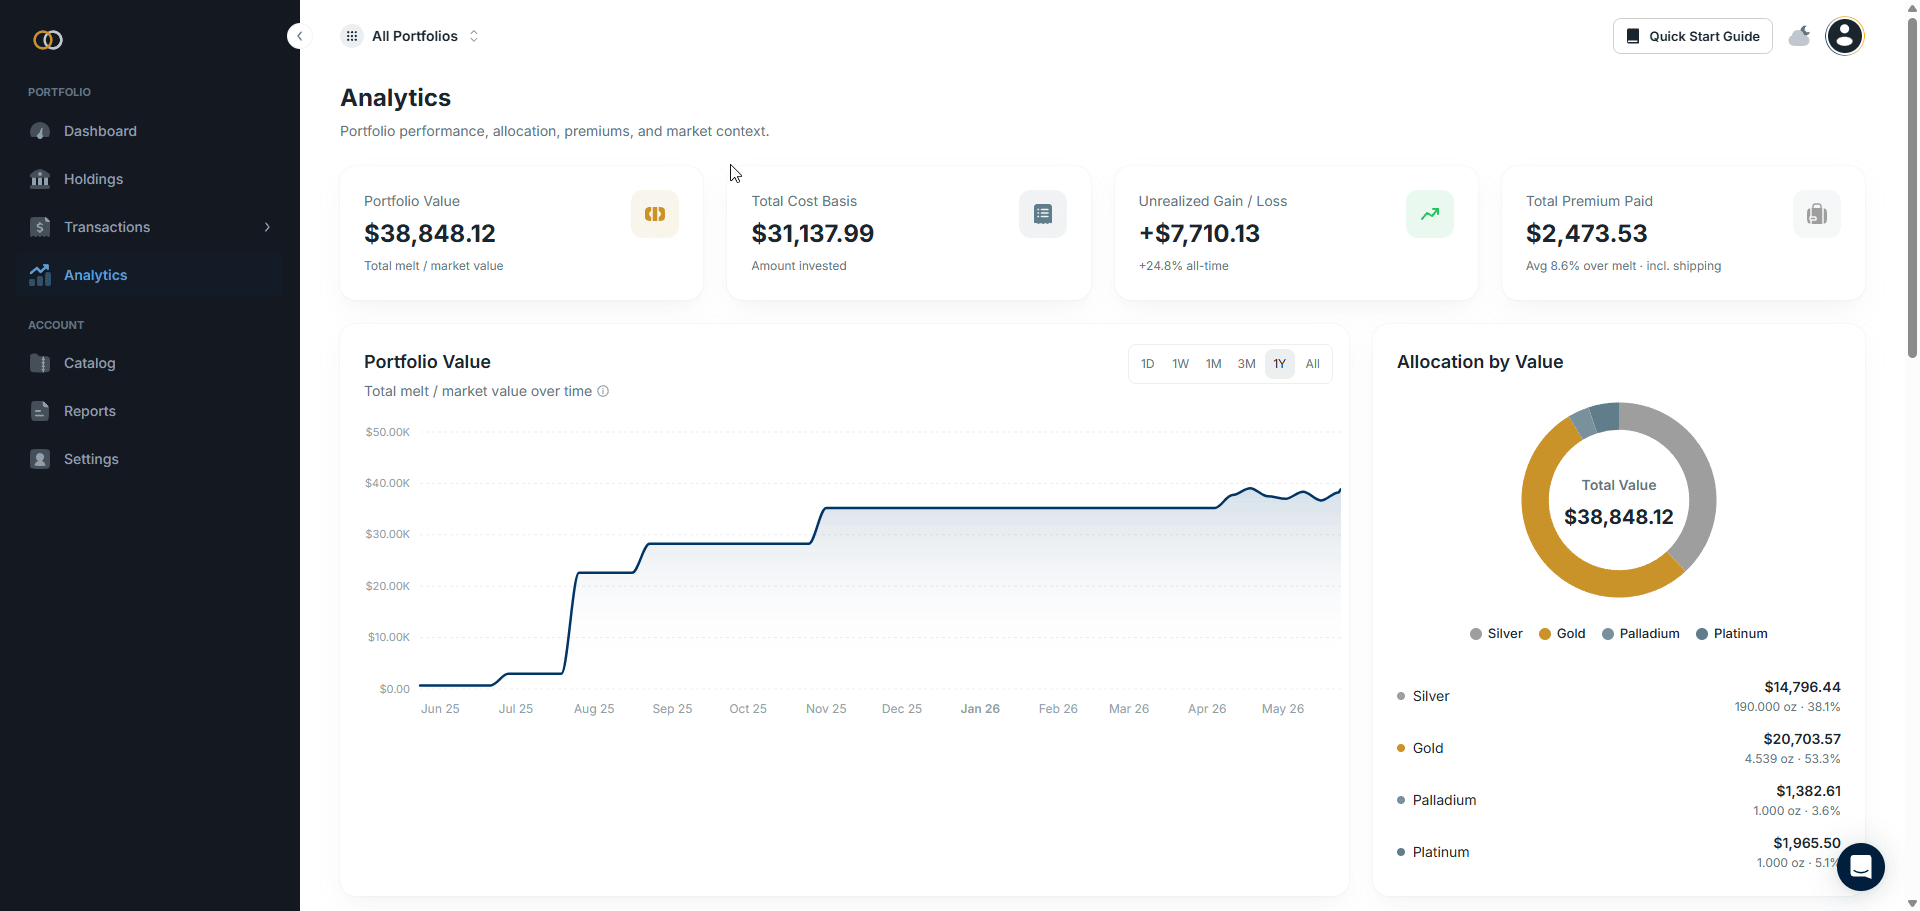Click the Reports document icon
The image size is (1920, 911).
(40, 411)
